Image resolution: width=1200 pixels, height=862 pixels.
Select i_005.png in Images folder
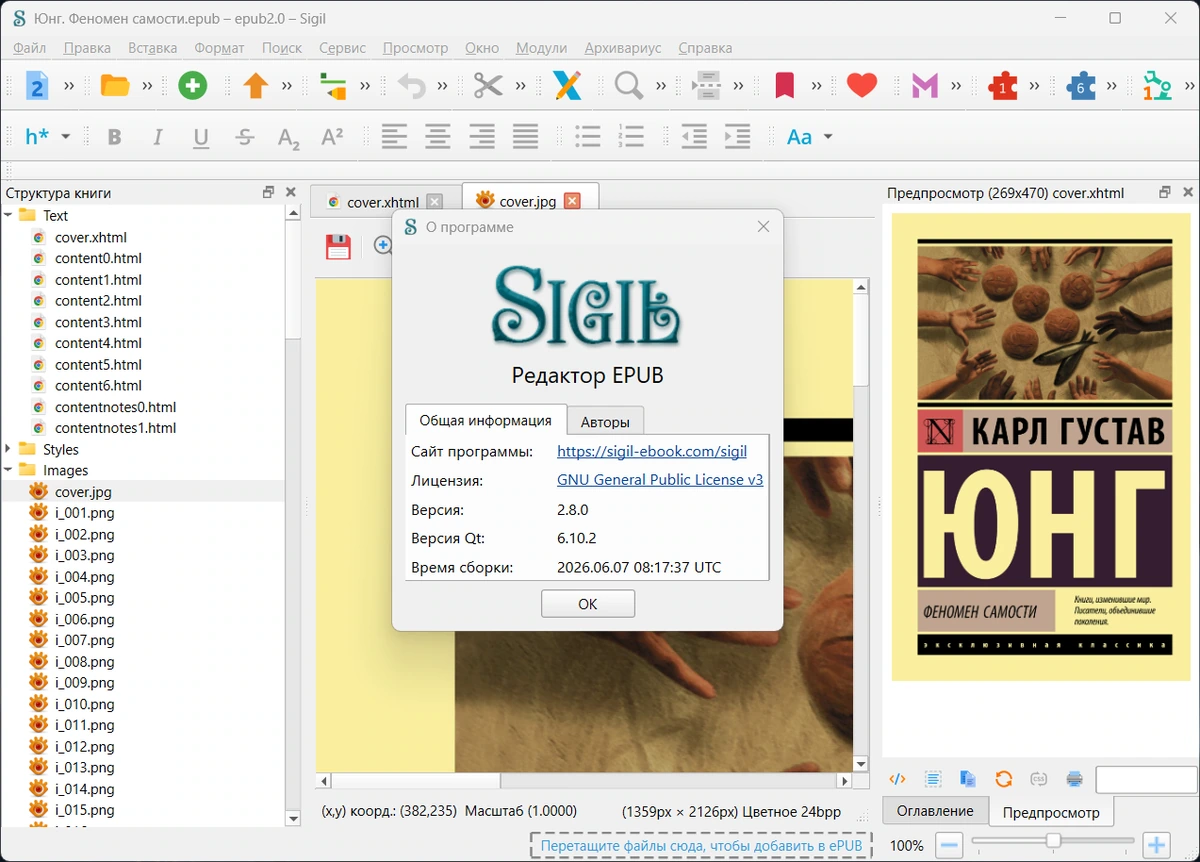[85, 598]
